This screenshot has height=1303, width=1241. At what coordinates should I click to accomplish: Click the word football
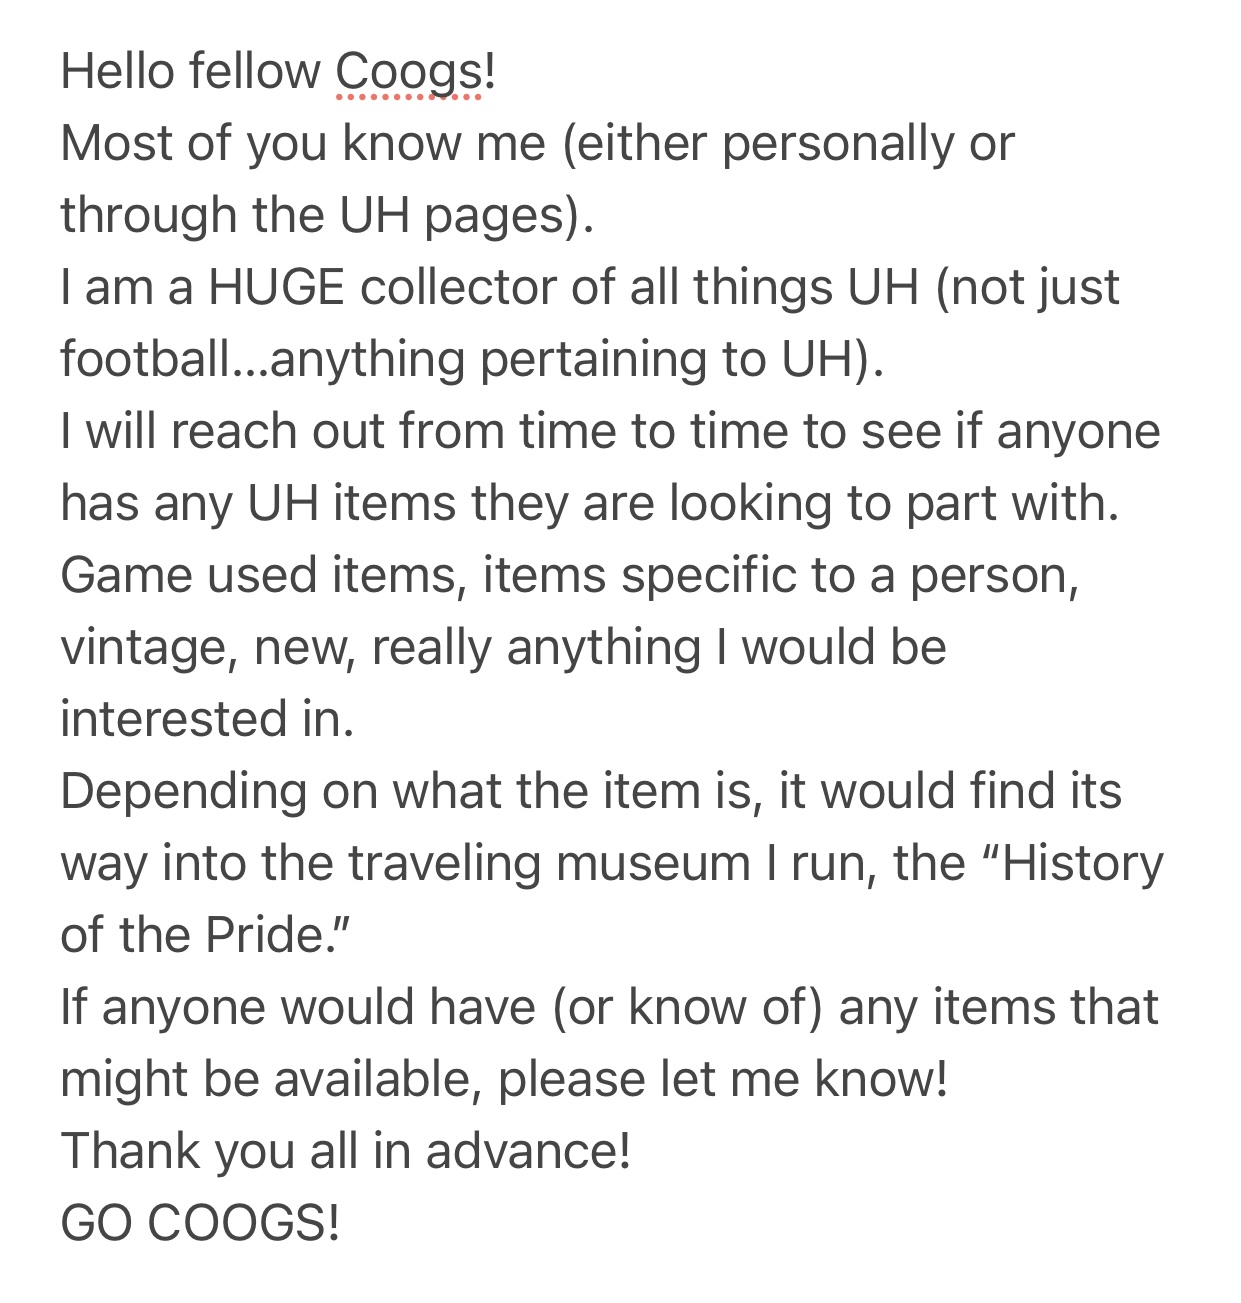(144, 360)
